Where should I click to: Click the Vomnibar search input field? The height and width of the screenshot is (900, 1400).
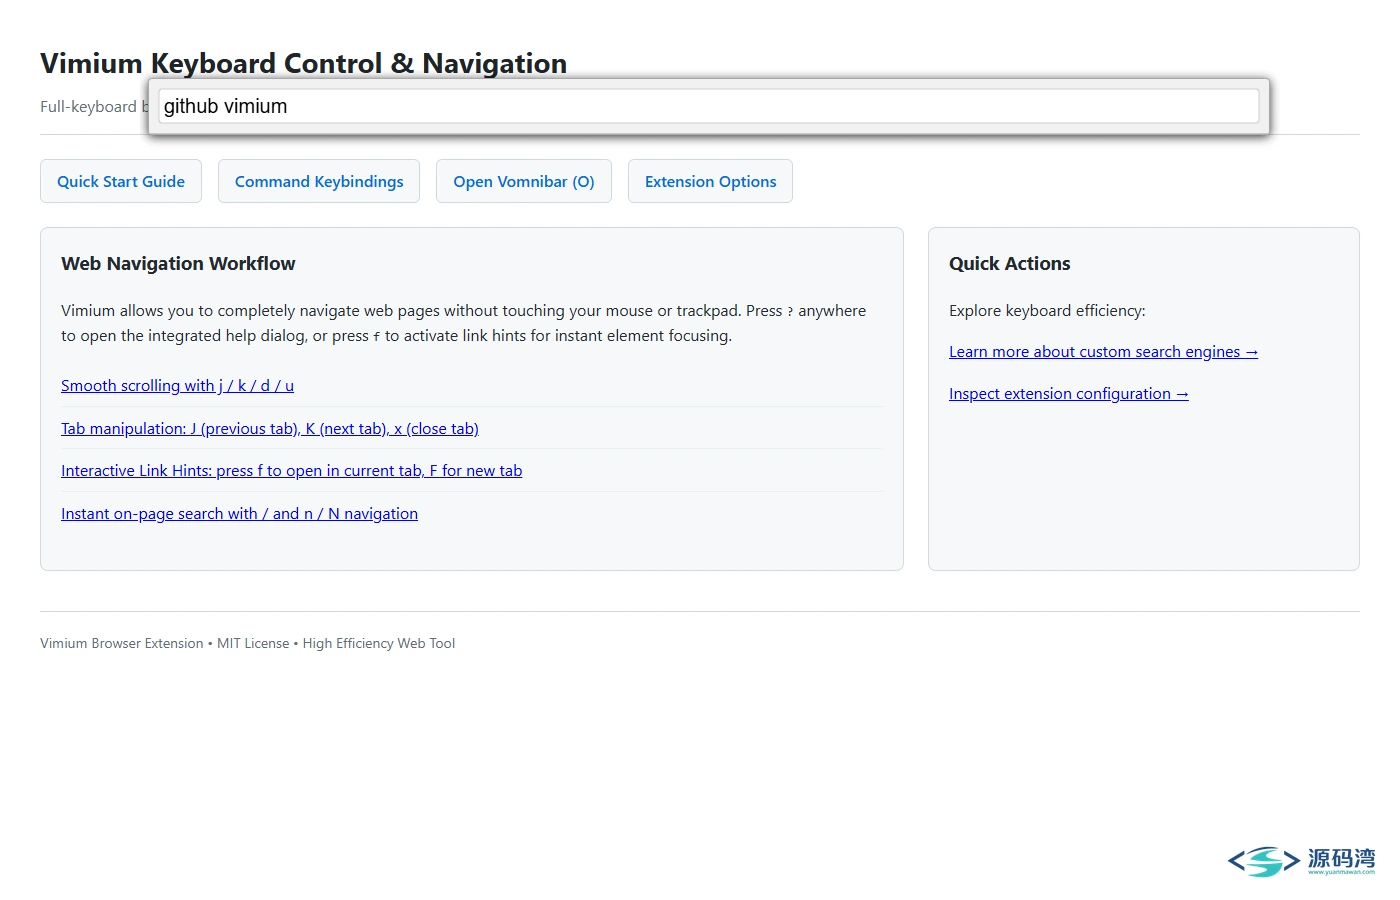[x=708, y=106]
